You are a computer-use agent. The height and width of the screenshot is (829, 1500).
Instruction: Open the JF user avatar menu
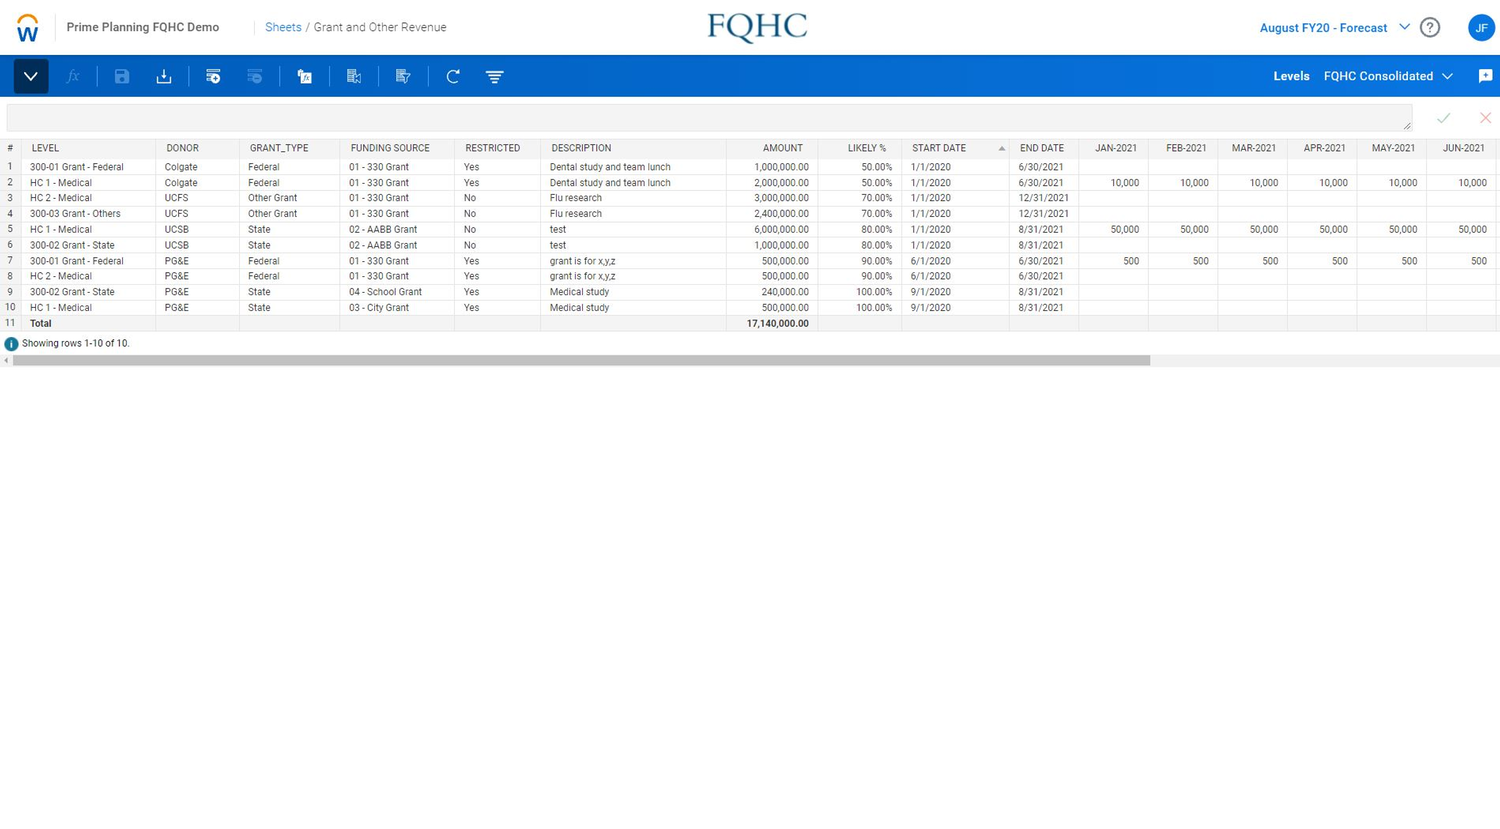tap(1481, 27)
